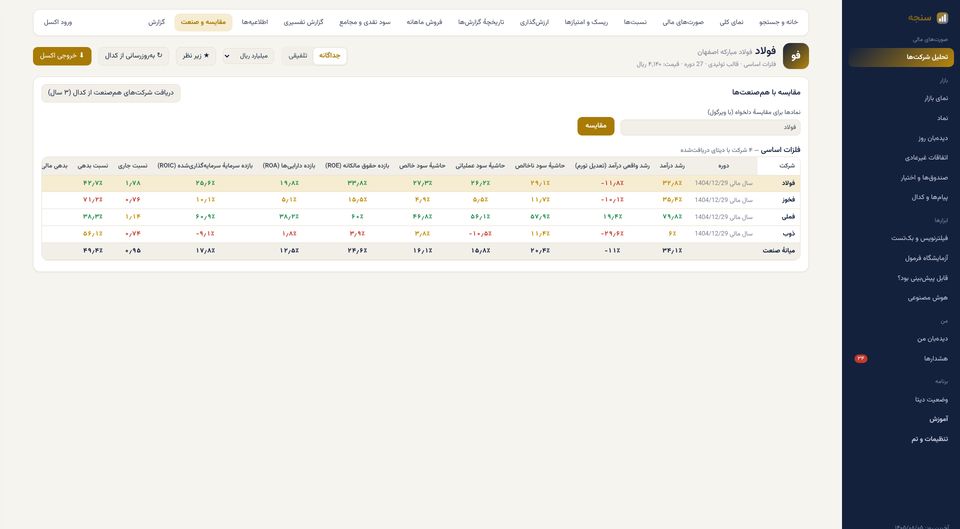The width and height of the screenshot is (960, 529).
Task: Open the خانه و جستجو tab
Action: pos(779,22)
